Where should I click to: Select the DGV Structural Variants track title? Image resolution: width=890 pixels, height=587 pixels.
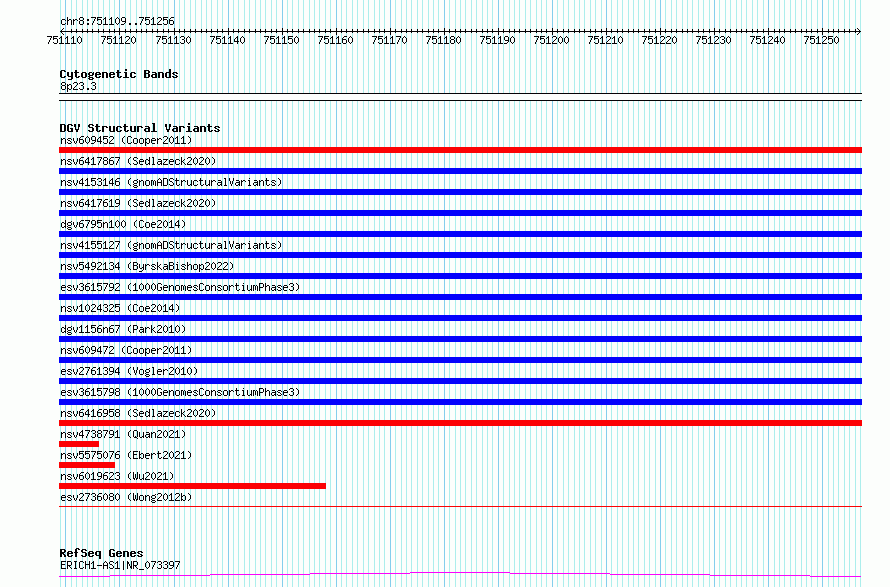(x=140, y=128)
